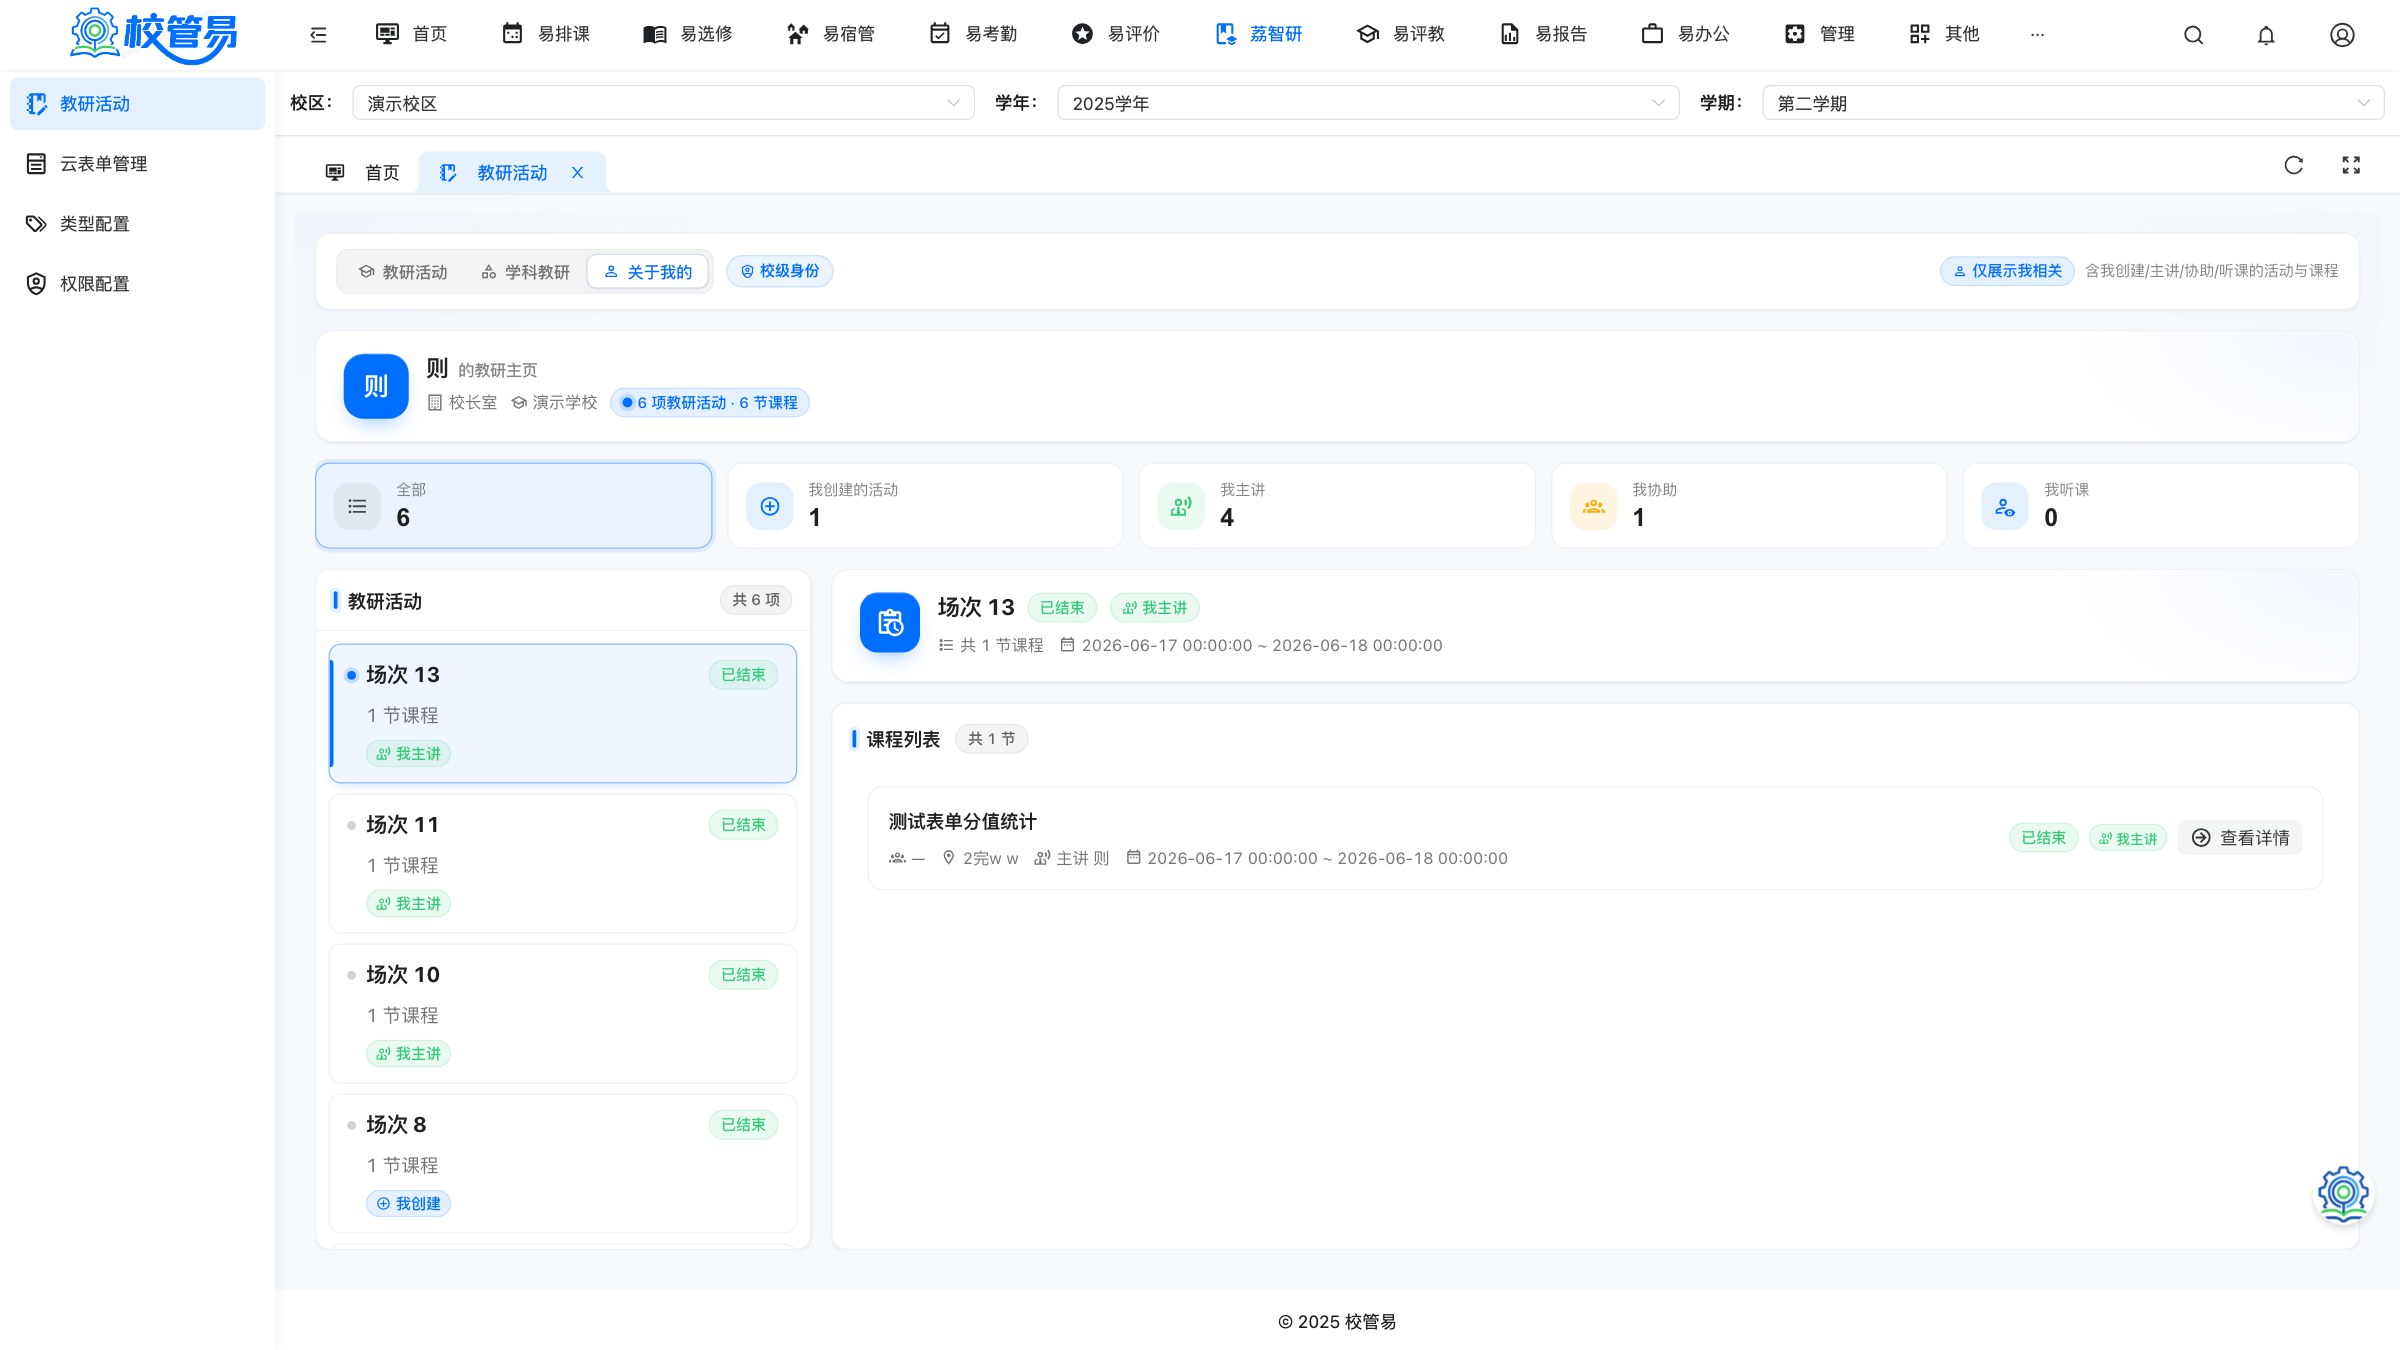
Task: Select 场次 10 in activity list
Action: click(563, 1013)
